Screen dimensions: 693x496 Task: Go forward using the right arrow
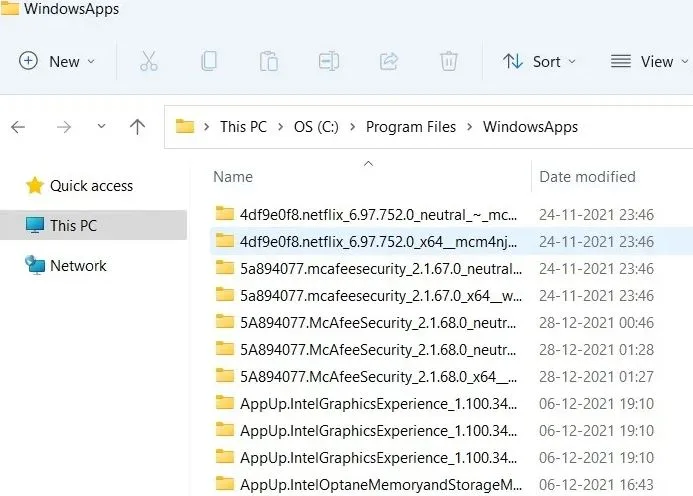(x=64, y=127)
